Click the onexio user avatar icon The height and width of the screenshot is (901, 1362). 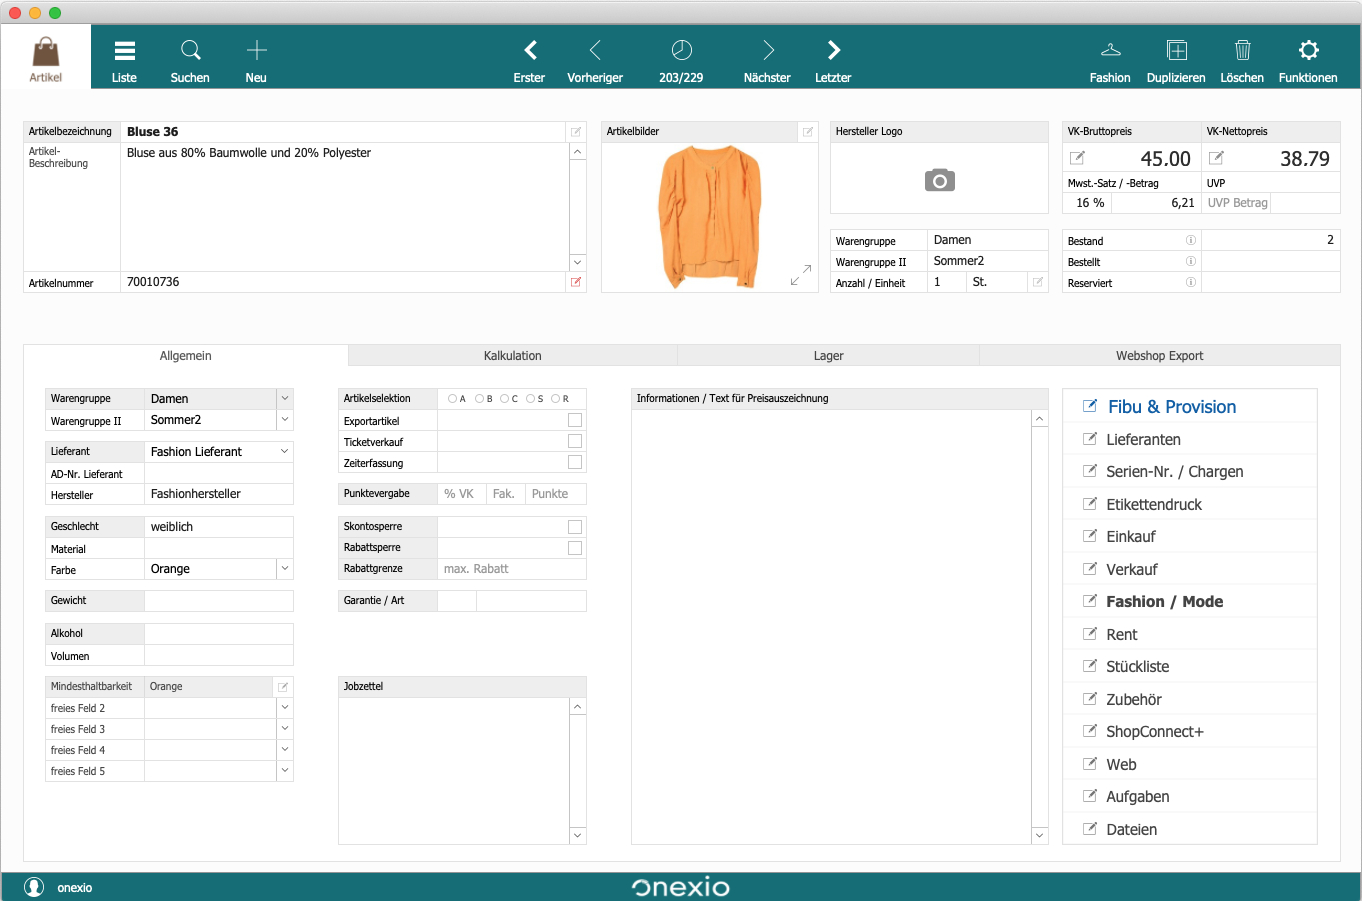(34, 887)
